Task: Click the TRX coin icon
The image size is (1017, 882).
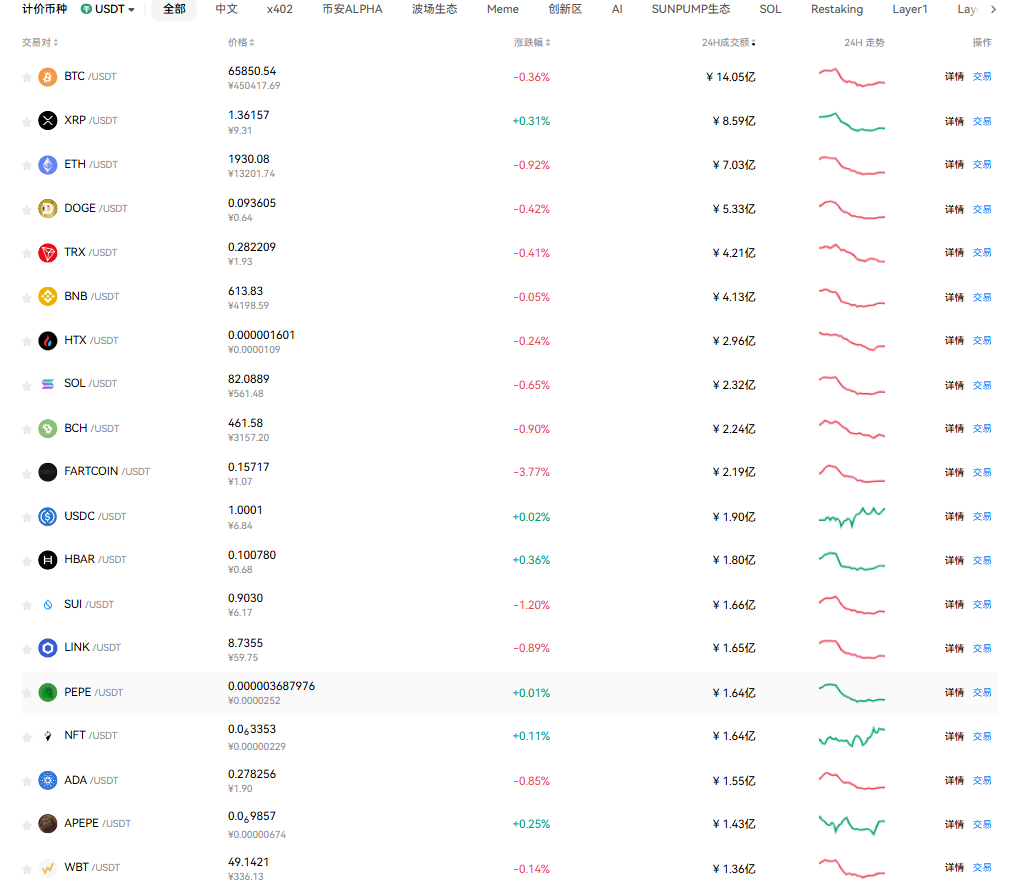Action: pyautogui.click(x=47, y=253)
